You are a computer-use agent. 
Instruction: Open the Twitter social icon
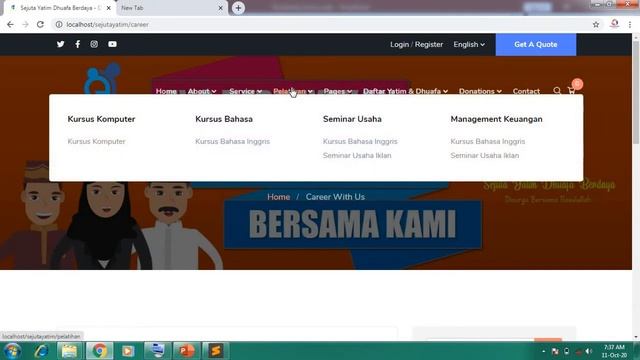(x=60, y=44)
